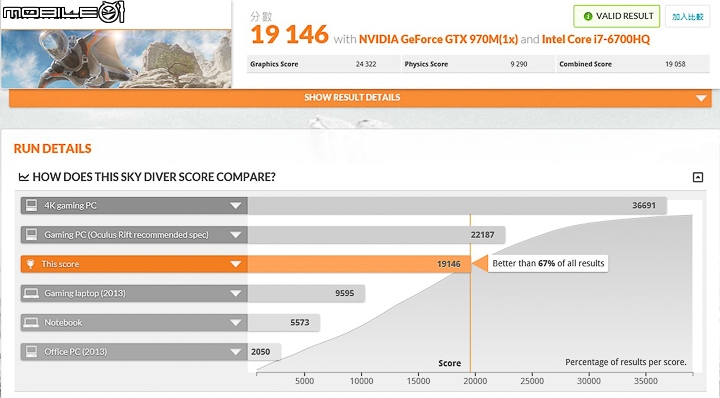Click the 4K gaming PC monitor icon
Viewport: 720px width, 398px height.
[31, 205]
